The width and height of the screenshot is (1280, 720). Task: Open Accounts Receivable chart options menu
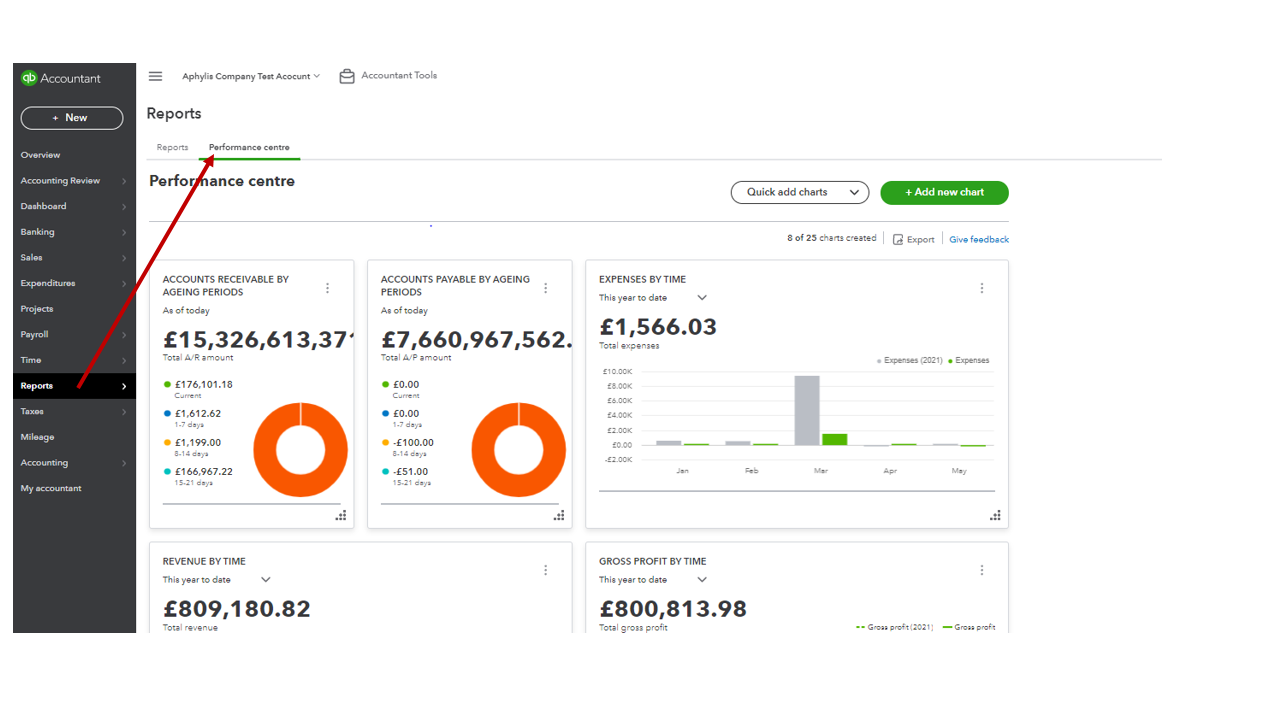coord(327,288)
